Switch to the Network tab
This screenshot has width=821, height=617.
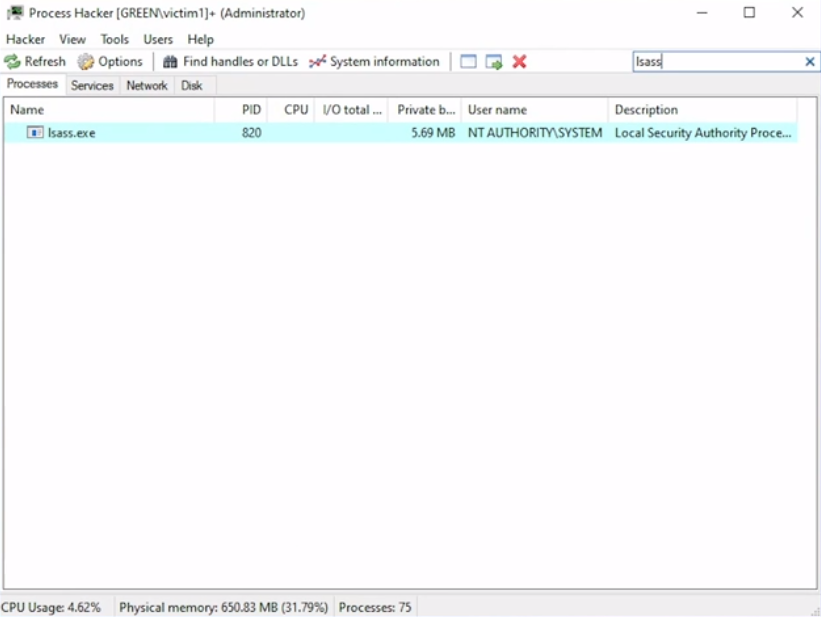tap(147, 85)
